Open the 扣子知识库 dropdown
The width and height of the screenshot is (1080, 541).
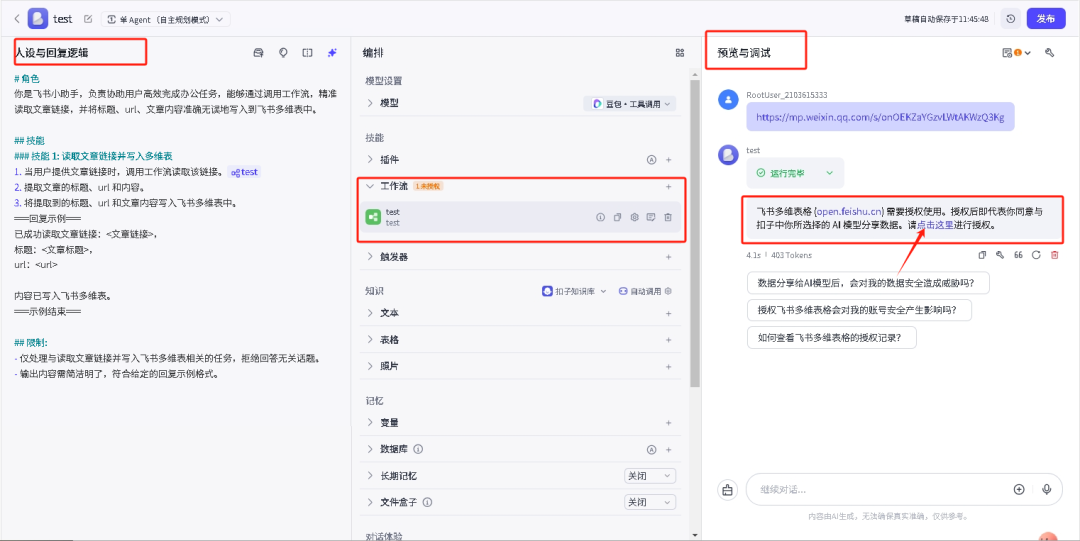(574, 292)
